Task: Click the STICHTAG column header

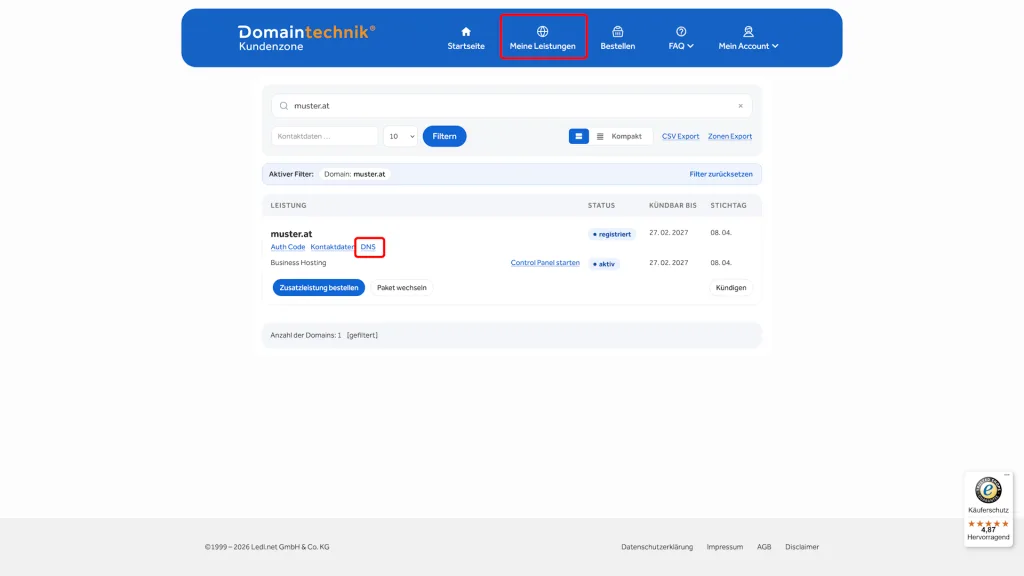Action: [728, 206]
